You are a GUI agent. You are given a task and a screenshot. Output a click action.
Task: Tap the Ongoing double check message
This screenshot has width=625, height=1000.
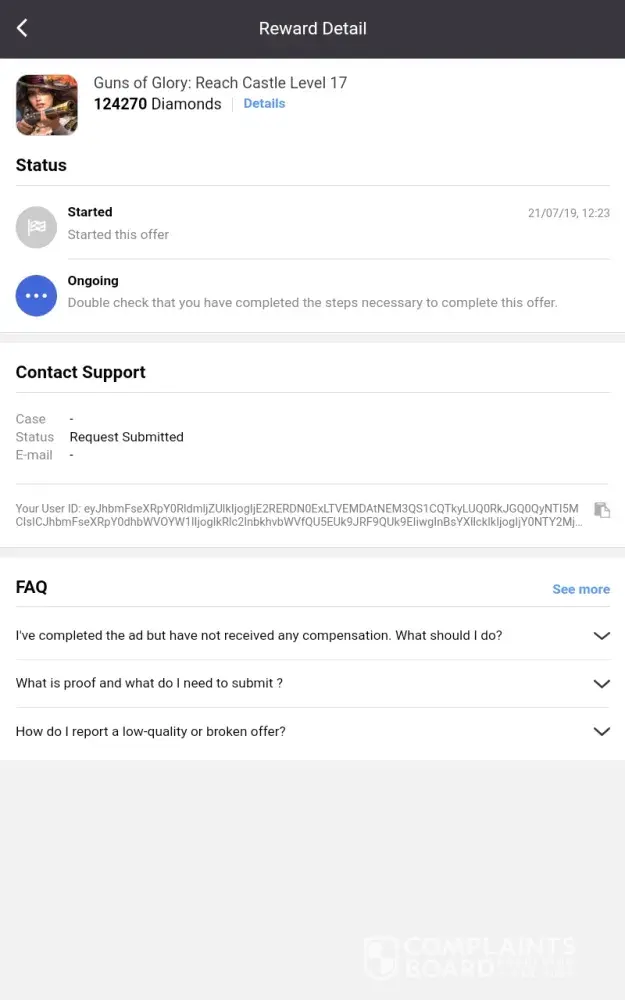(x=312, y=302)
